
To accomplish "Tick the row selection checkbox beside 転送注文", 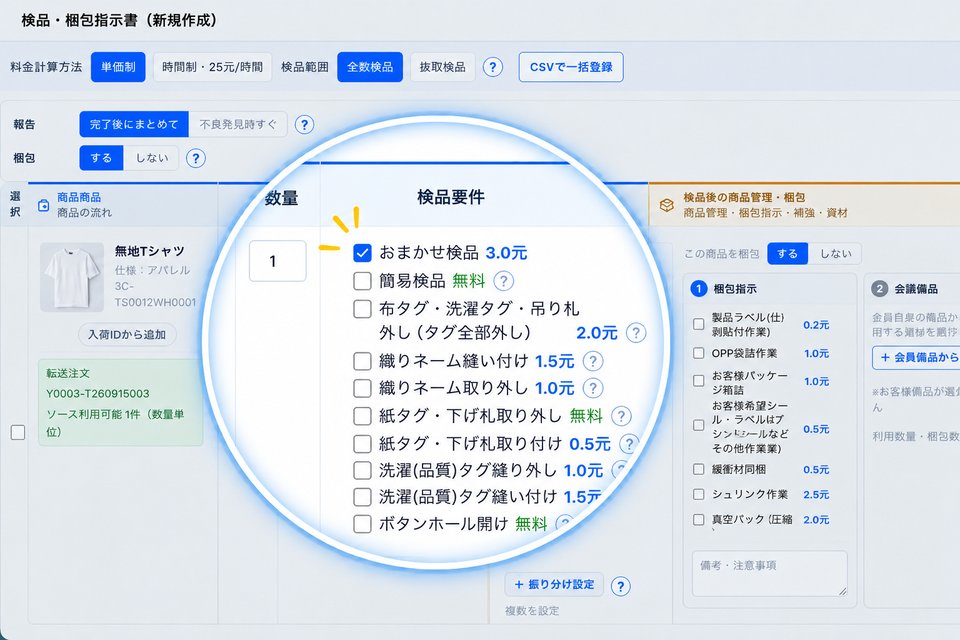I will click(18, 432).
